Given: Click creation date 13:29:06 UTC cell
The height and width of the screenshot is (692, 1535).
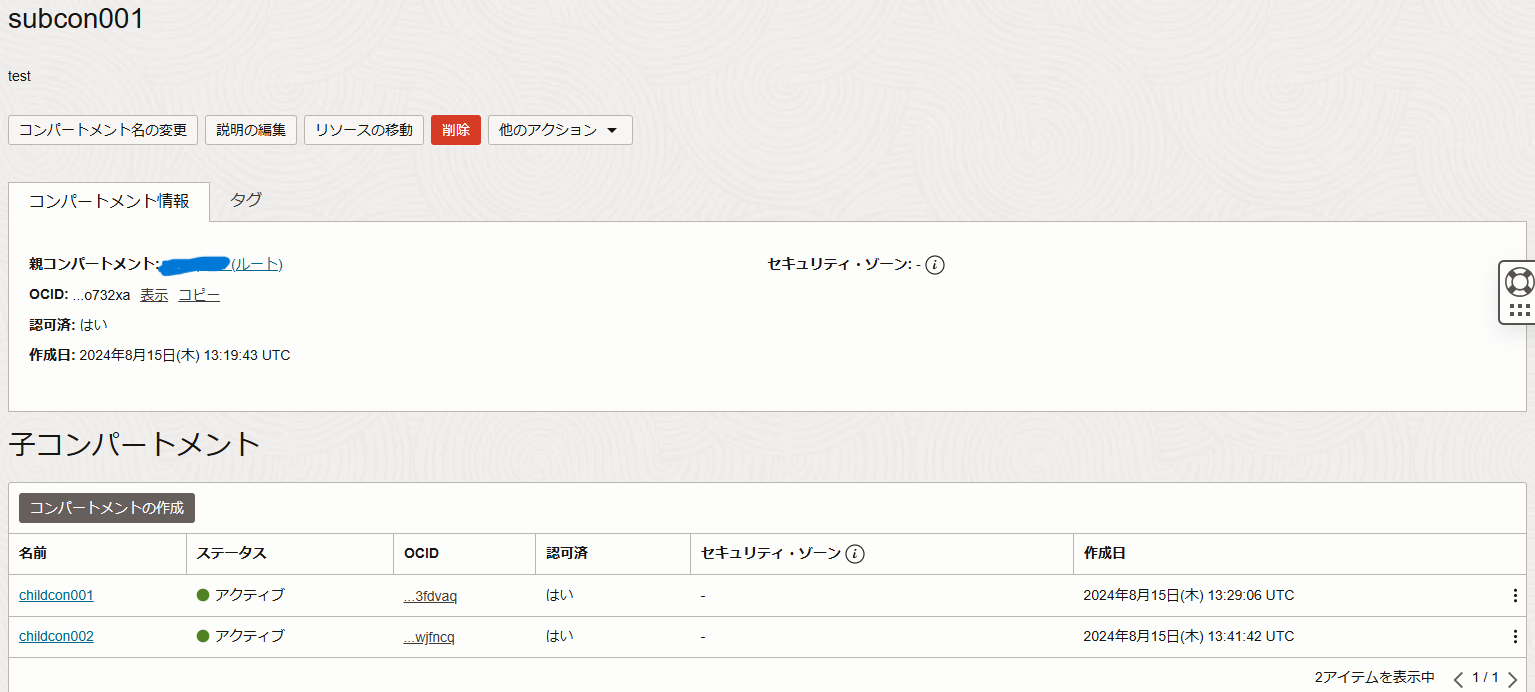Looking at the screenshot, I should tap(1189, 595).
